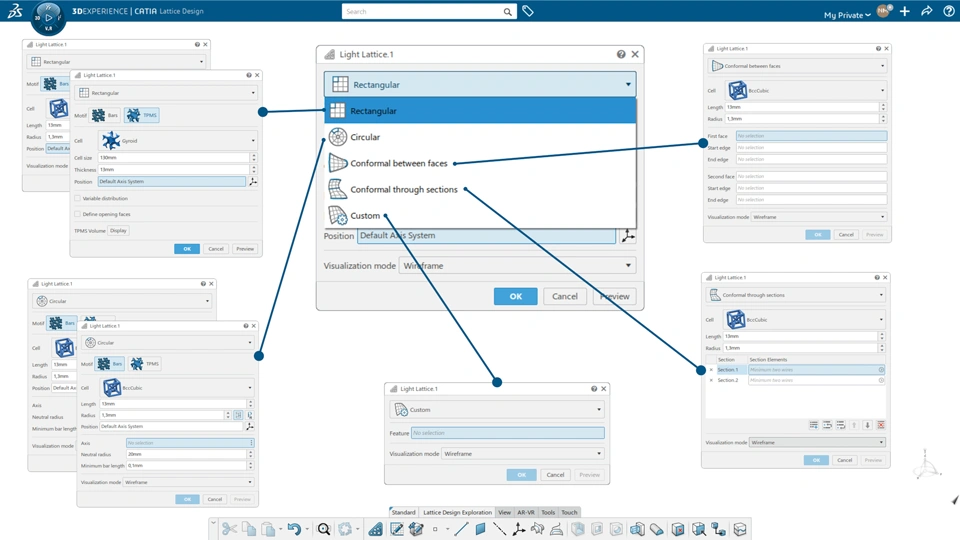The width and height of the screenshot is (960, 540).
Task: Open Conformal through sections type dropdown
Action: coord(796,295)
